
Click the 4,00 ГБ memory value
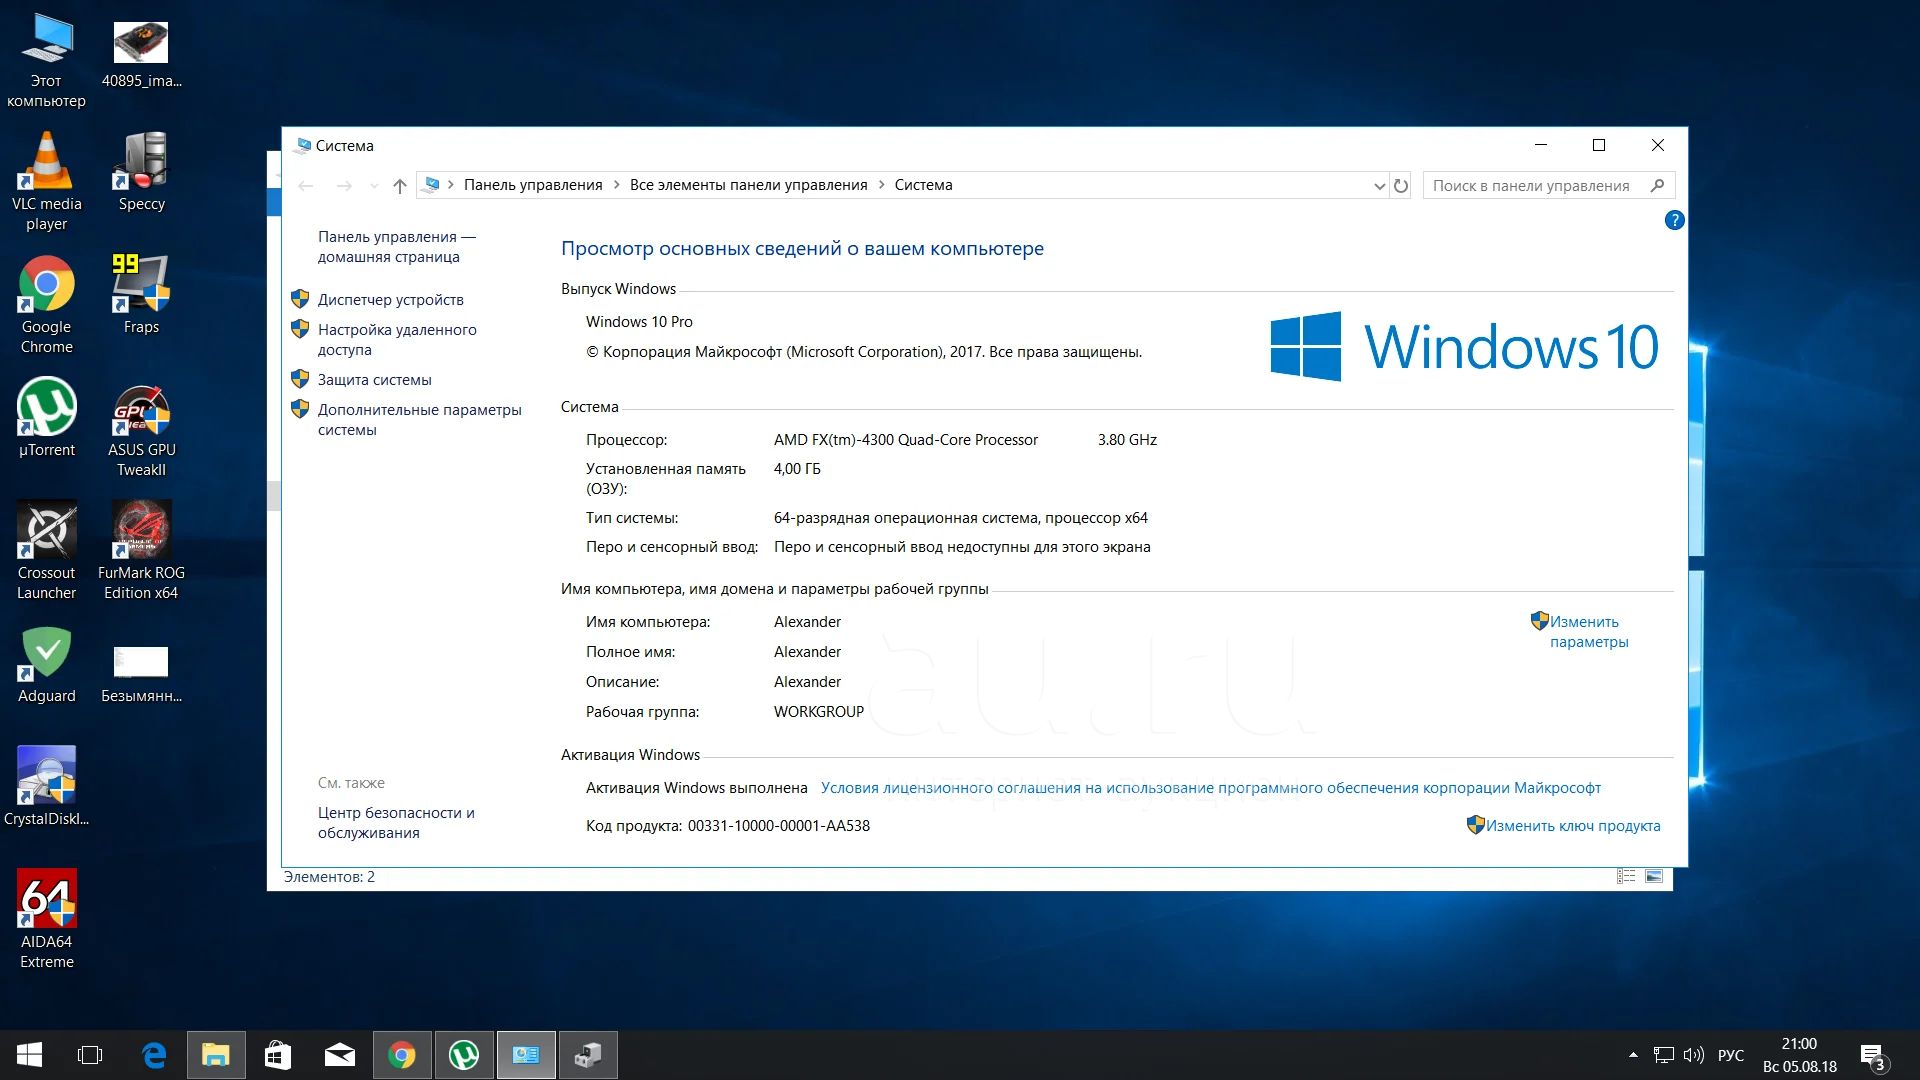[x=796, y=469]
